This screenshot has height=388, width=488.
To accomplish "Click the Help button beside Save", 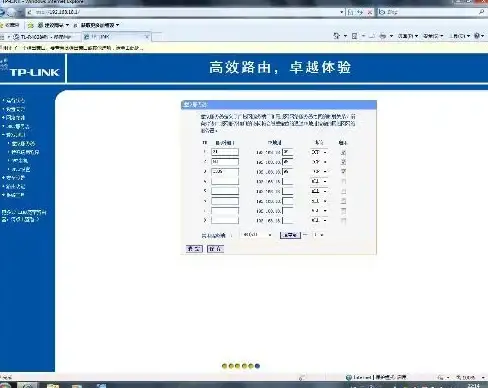I will coord(215,249).
